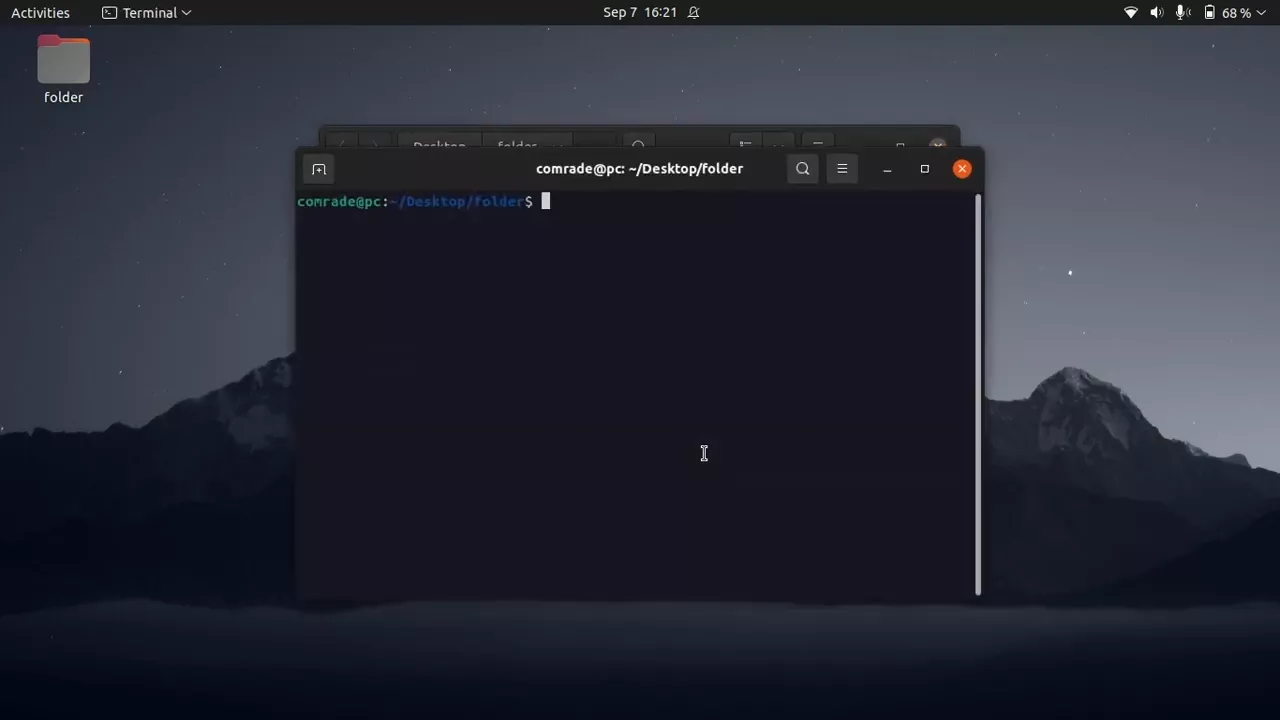This screenshot has width=1280, height=720.
Task: Select the Desktop breadcrumb in file manager
Action: 439,145
